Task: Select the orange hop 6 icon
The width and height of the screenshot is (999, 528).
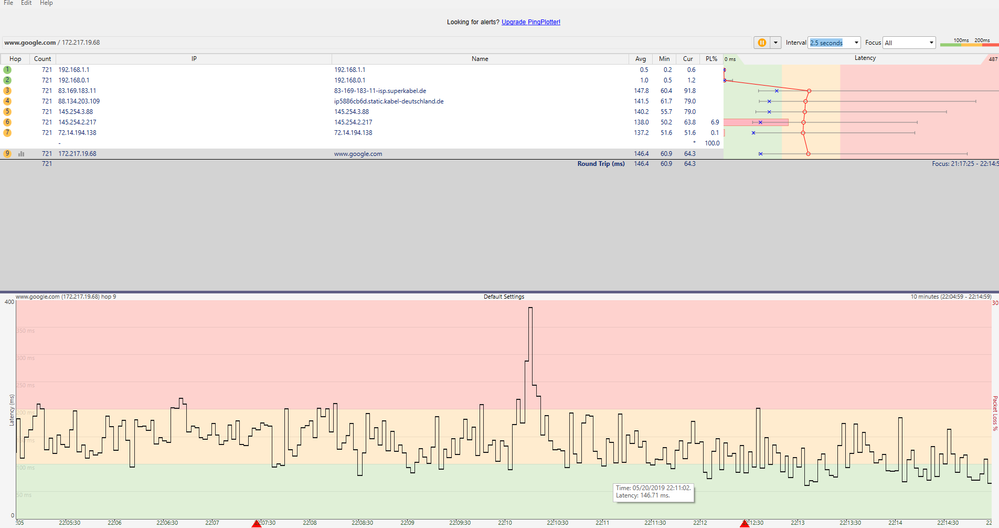Action: (8, 122)
